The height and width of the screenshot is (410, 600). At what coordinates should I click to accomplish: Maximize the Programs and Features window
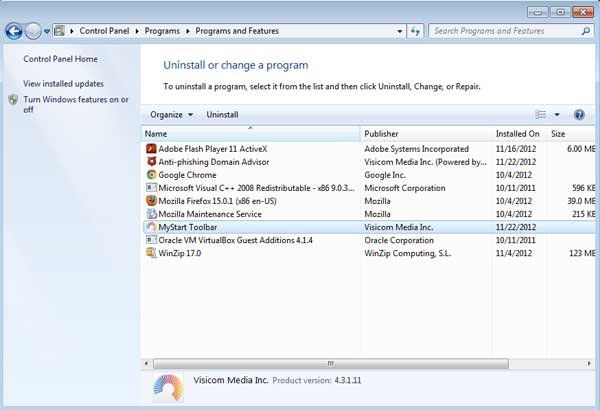click(560, 12)
